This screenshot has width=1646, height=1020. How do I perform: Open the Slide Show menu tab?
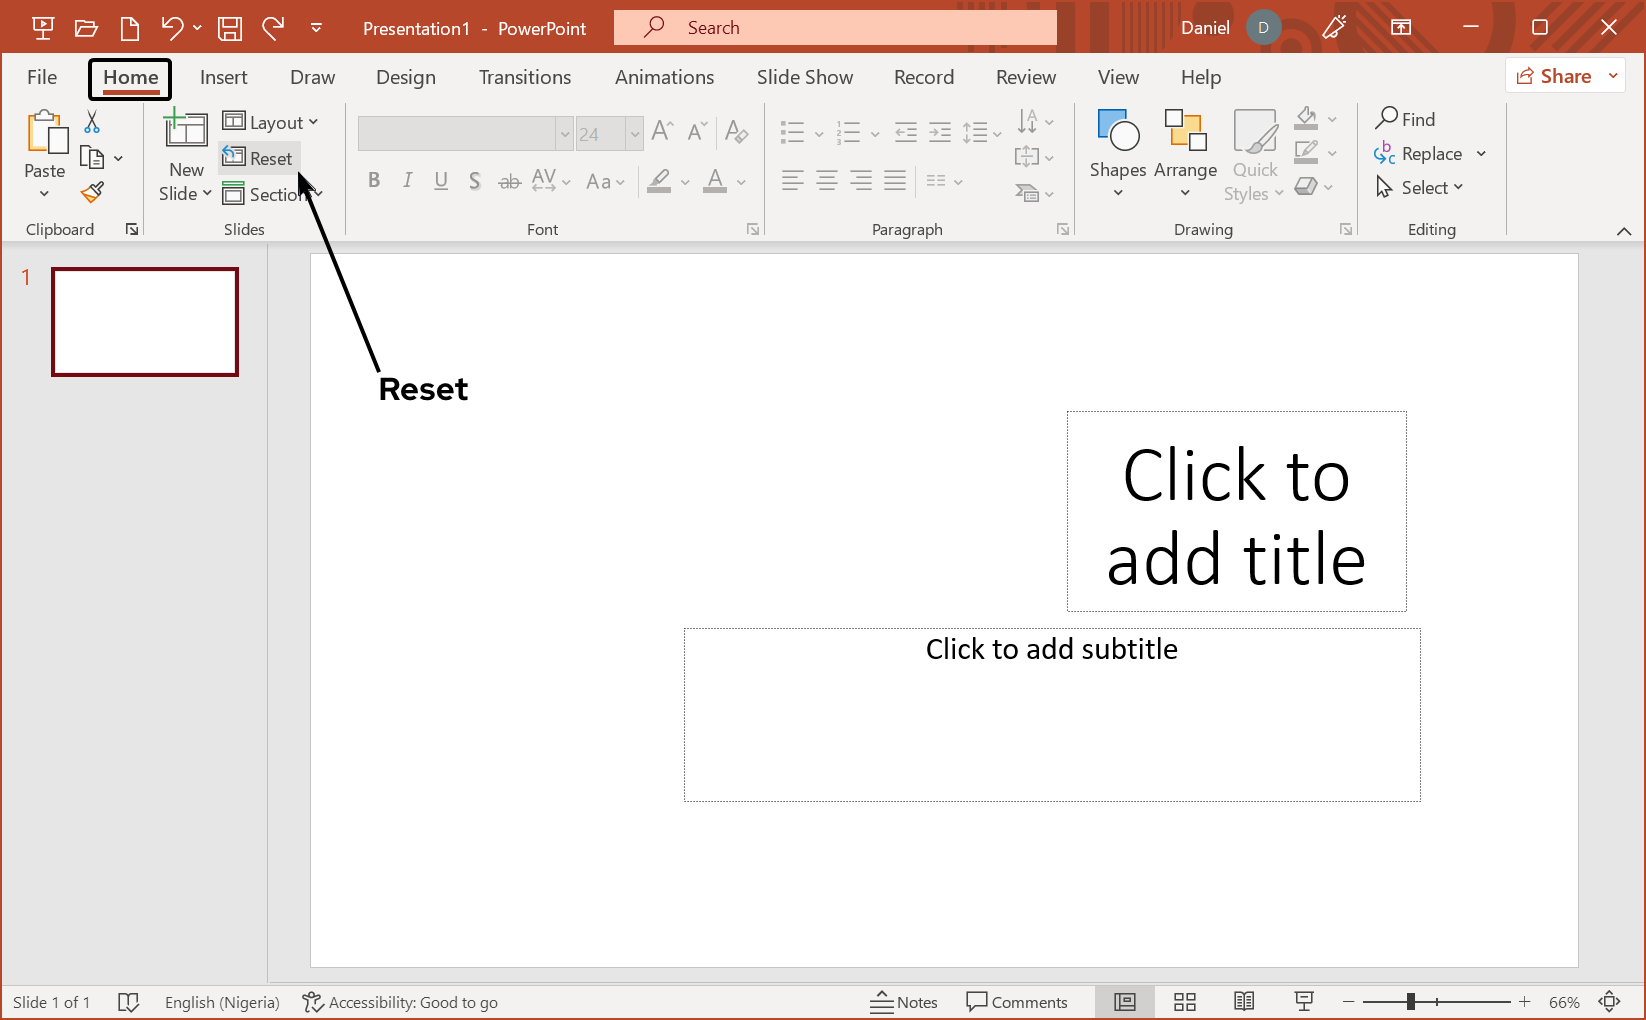[804, 77]
